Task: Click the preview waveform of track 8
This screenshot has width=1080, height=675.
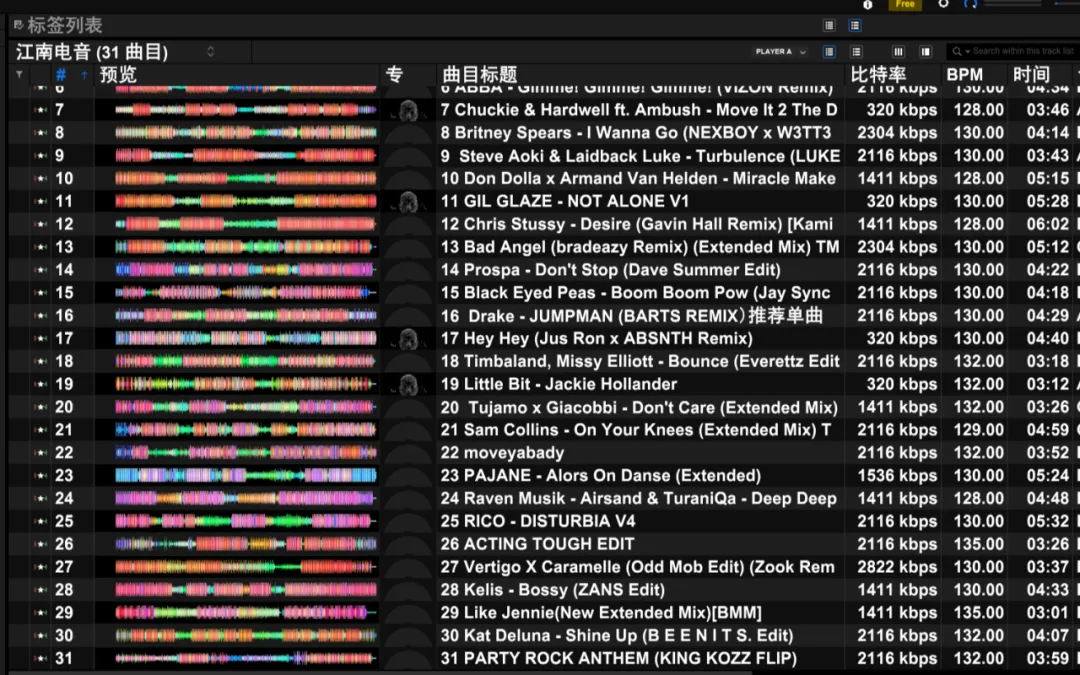Action: (x=246, y=133)
